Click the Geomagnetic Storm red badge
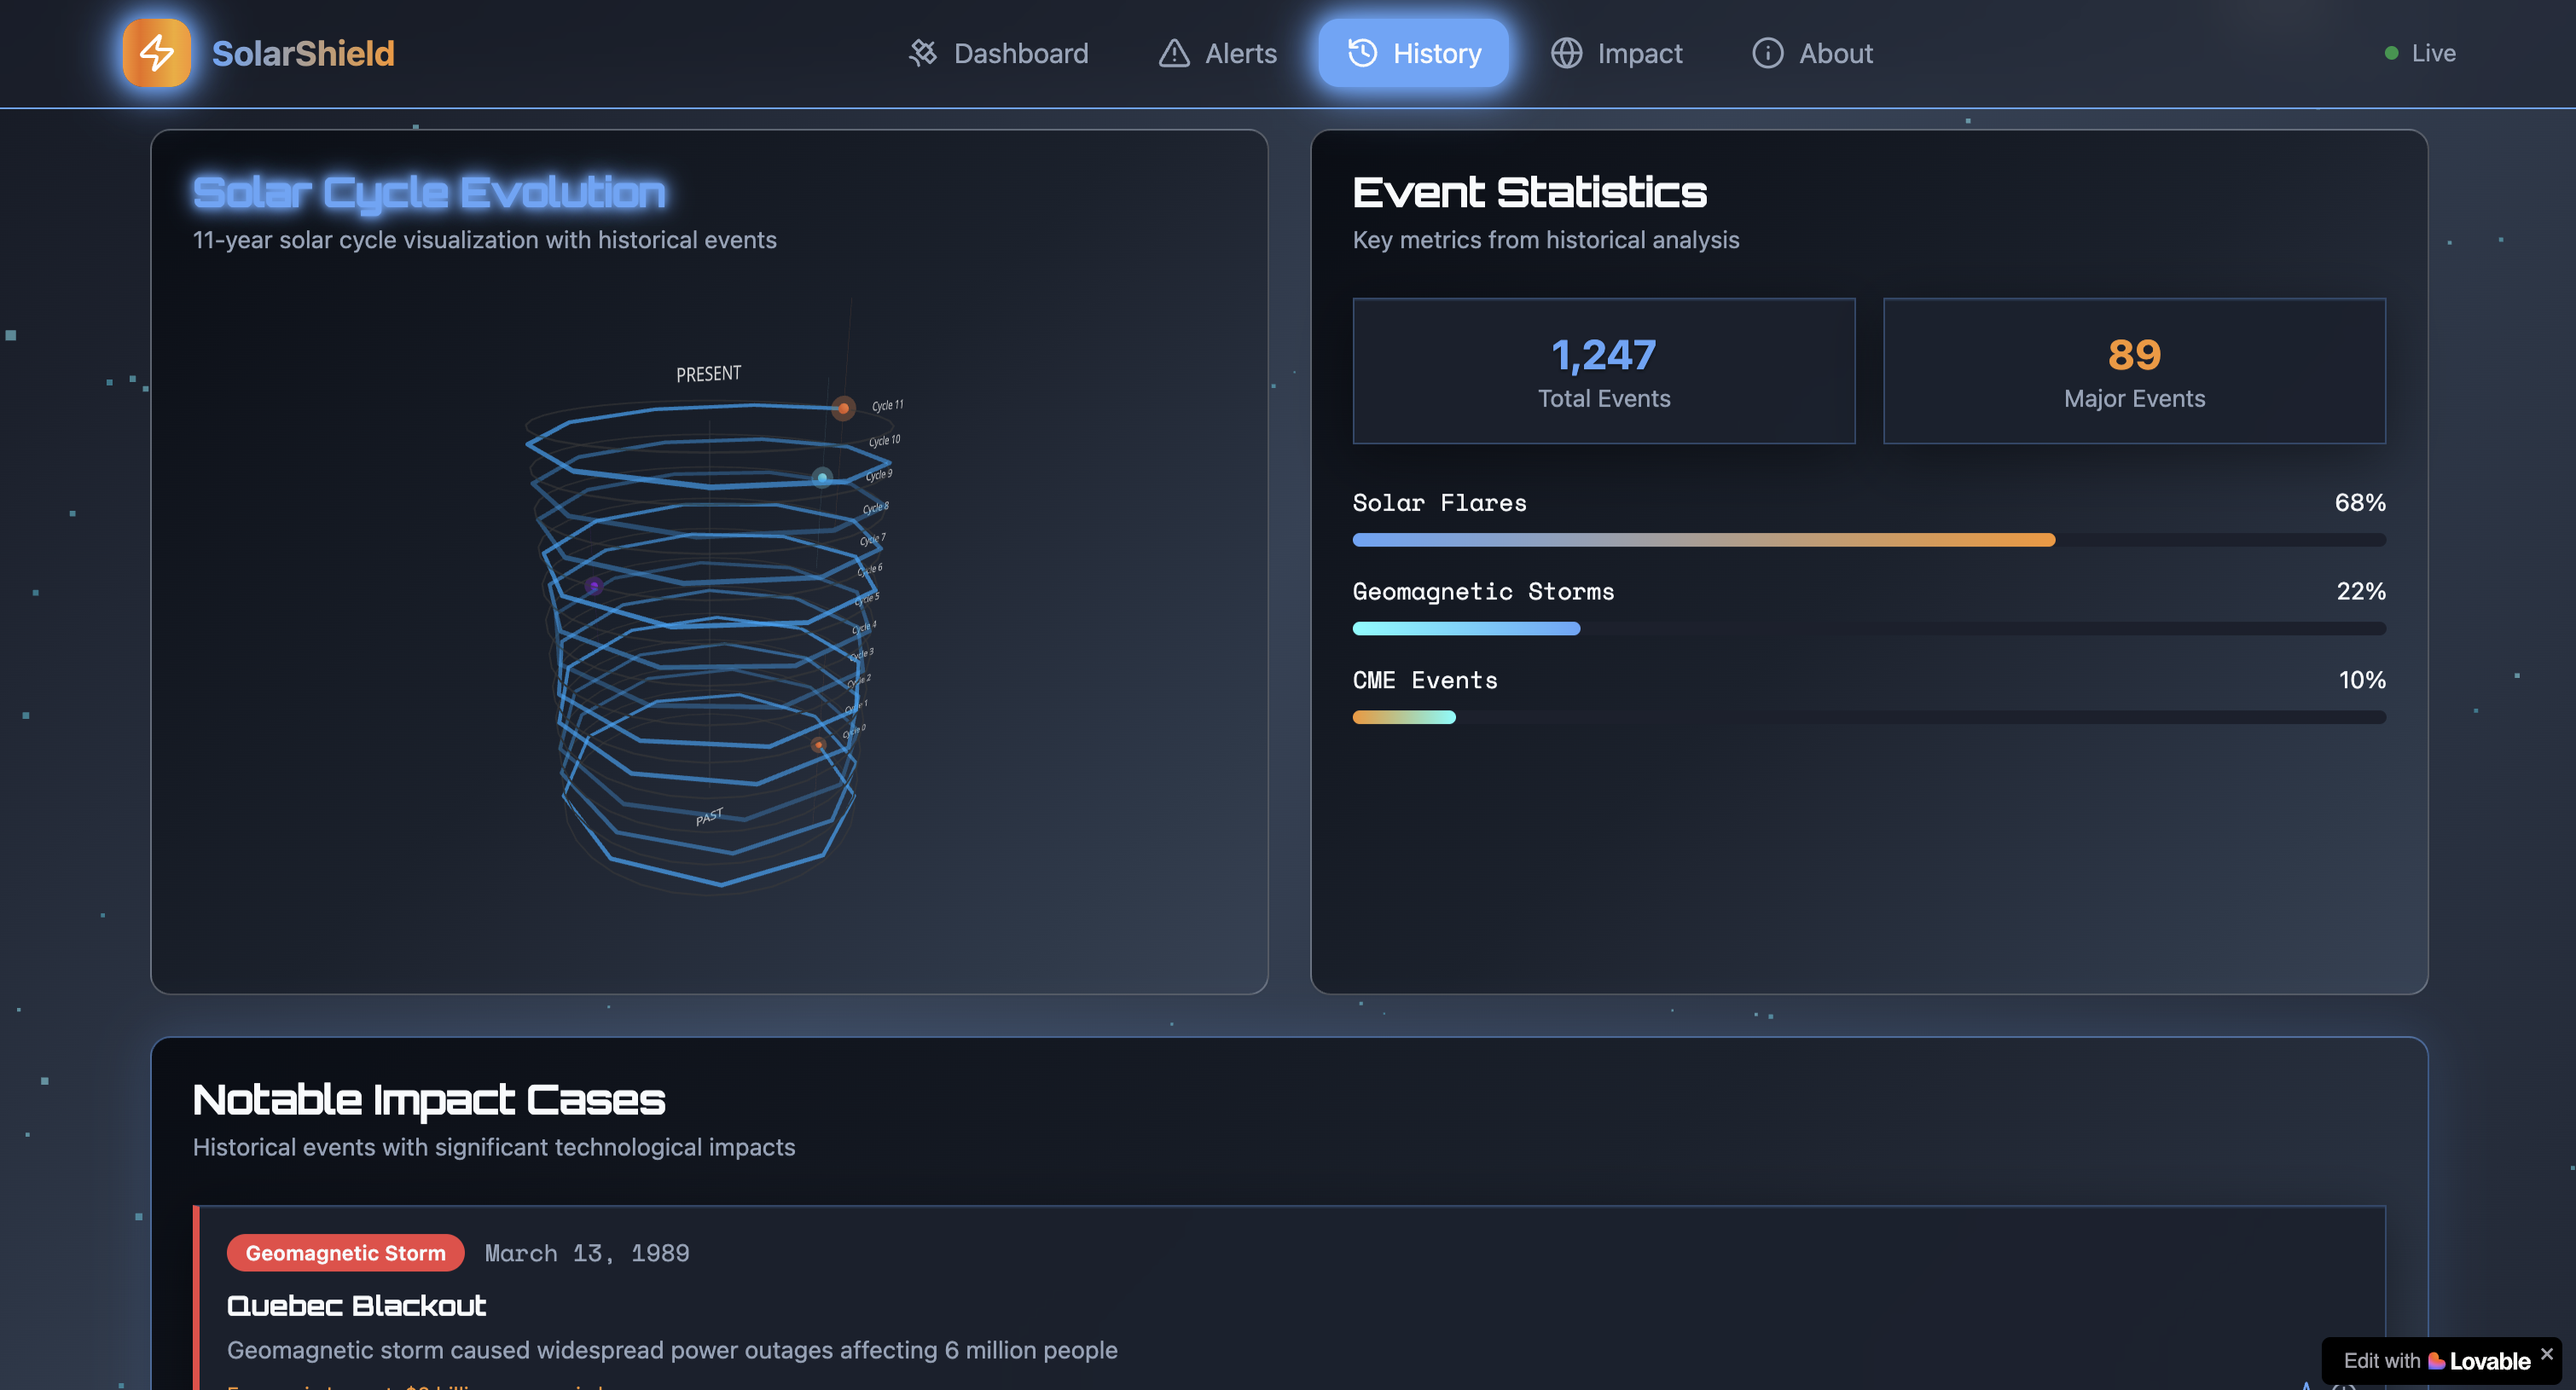 pos(345,1253)
